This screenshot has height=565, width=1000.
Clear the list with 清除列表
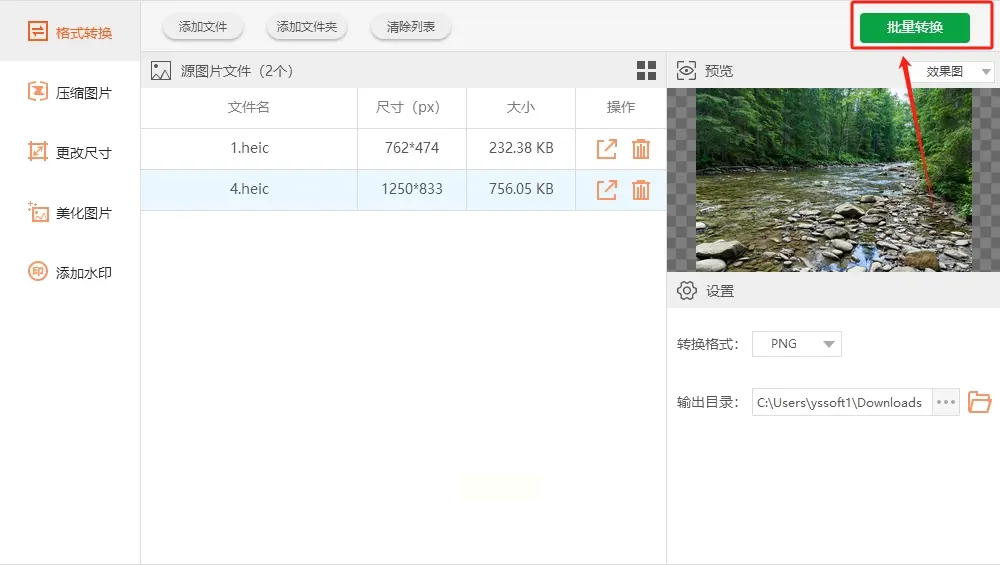[411, 27]
